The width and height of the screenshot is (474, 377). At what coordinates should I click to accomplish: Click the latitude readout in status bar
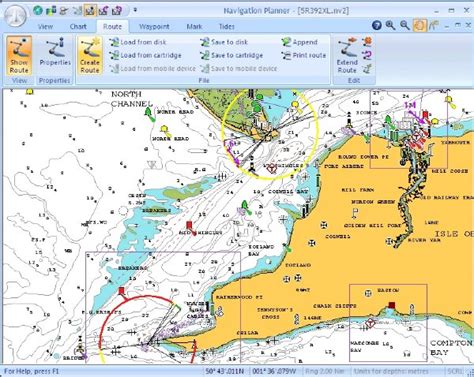(x=224, y=371)
